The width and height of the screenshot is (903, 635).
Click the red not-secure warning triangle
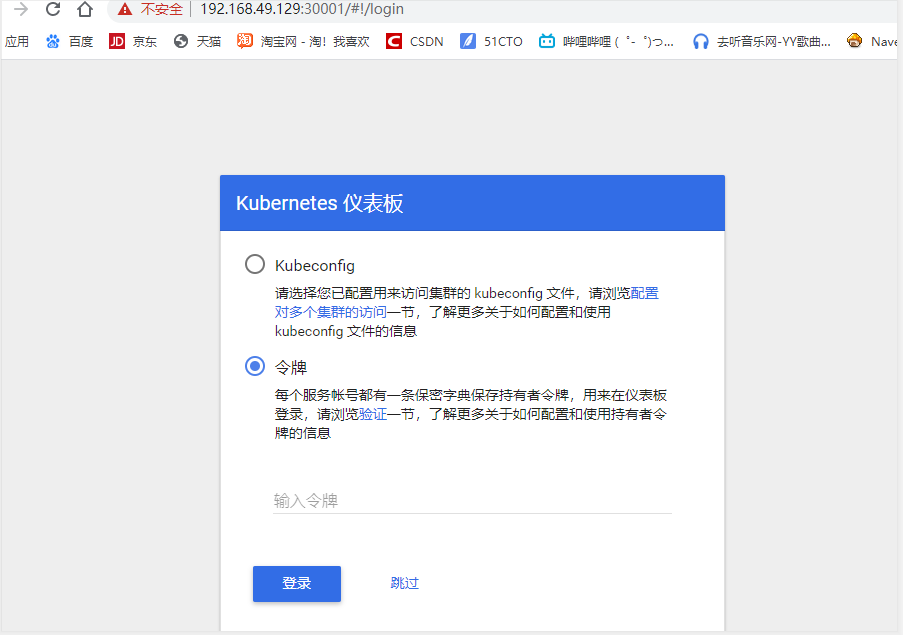pyautogui.click(x=124, y=9)
